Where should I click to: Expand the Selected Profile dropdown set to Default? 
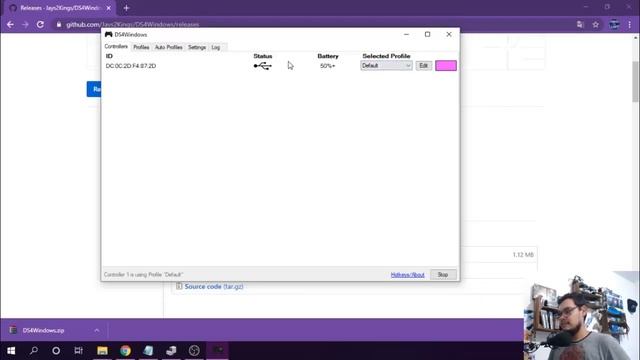pos(386,66)
